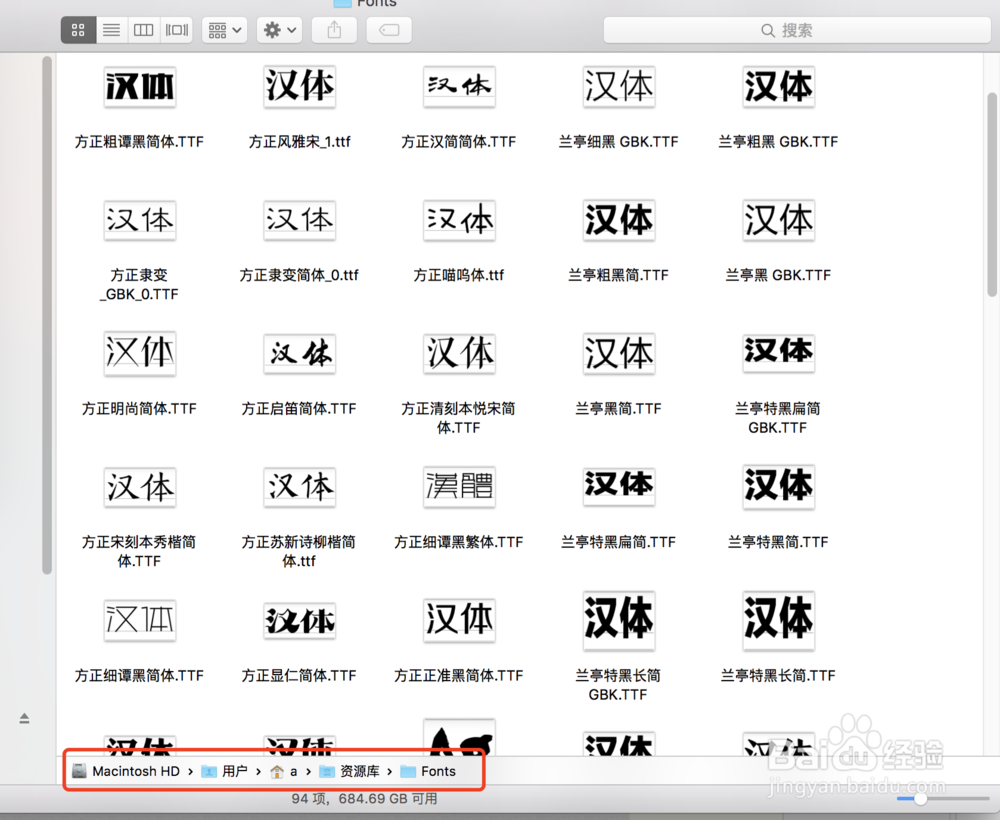Screen dimensions: 1000x820
Task: Switch to cover flow view
Action: [x=176, y=30]
